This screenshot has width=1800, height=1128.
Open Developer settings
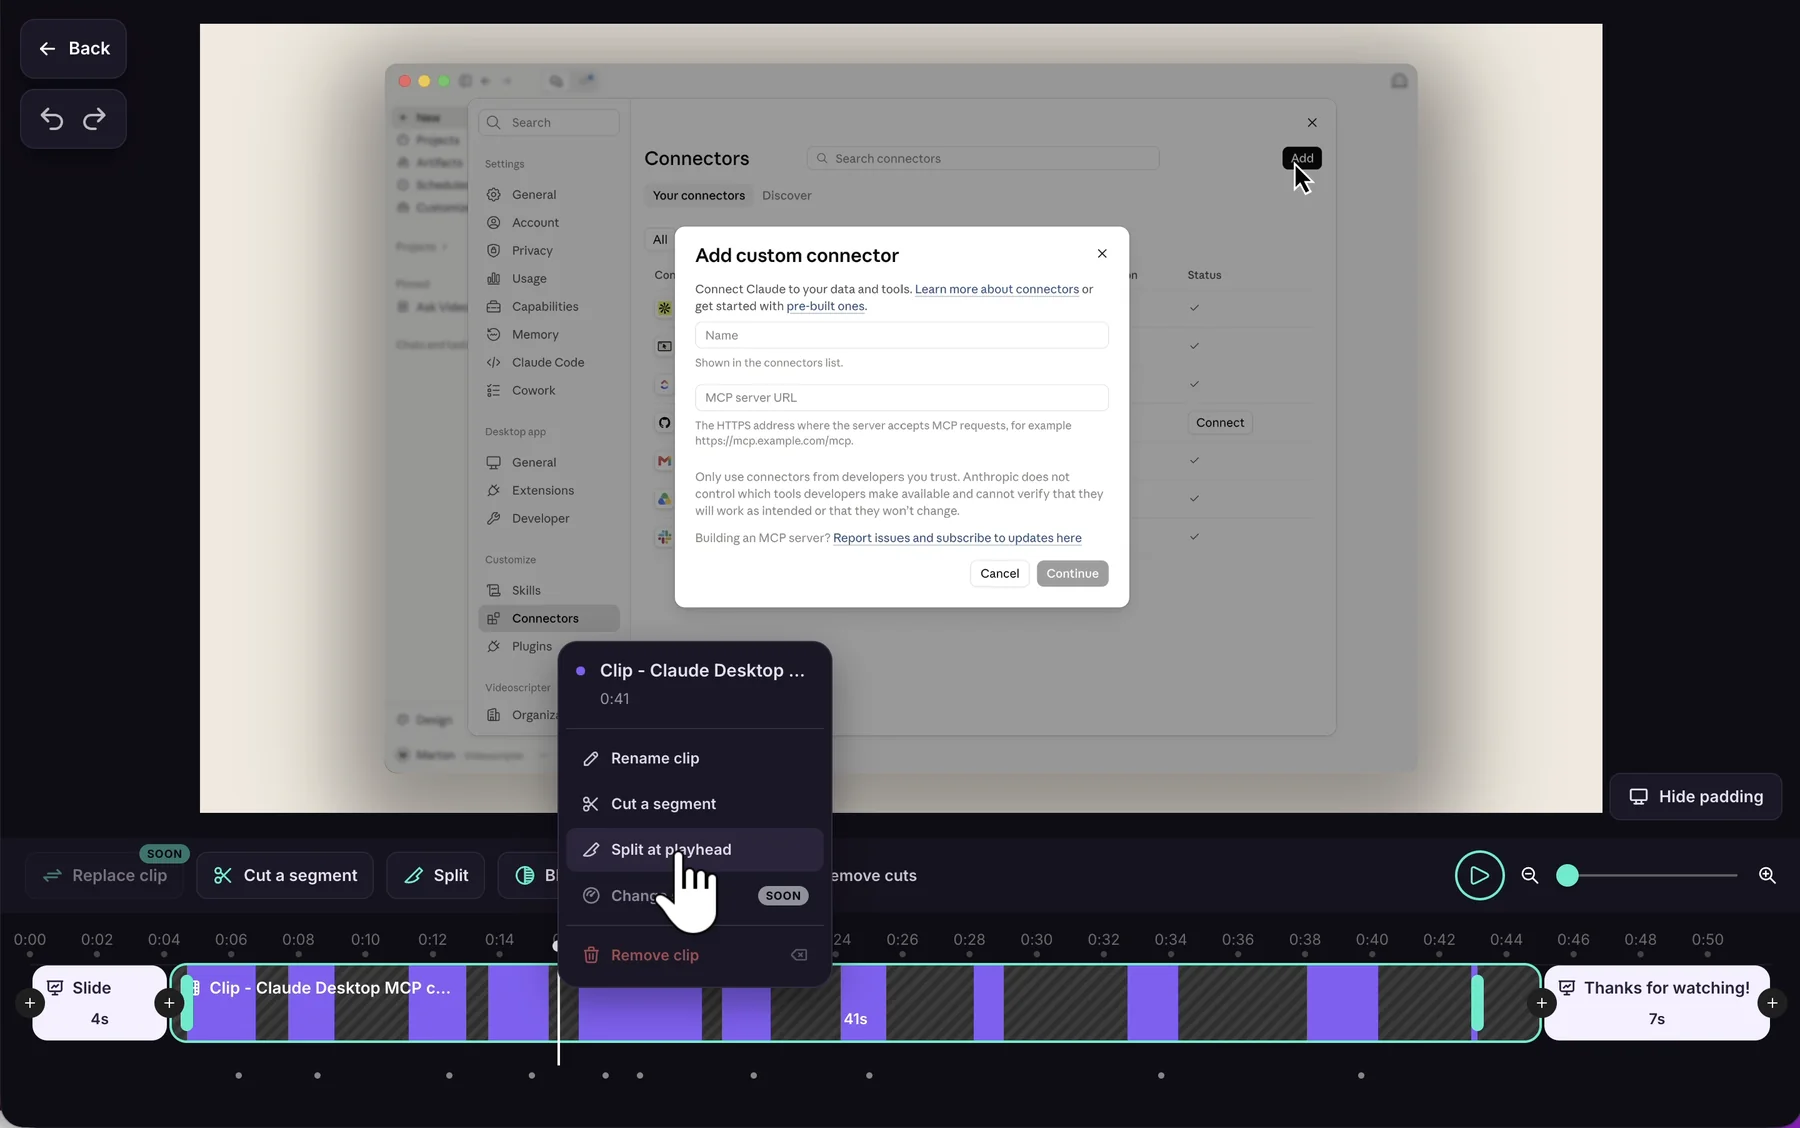[x=549, y=518]
